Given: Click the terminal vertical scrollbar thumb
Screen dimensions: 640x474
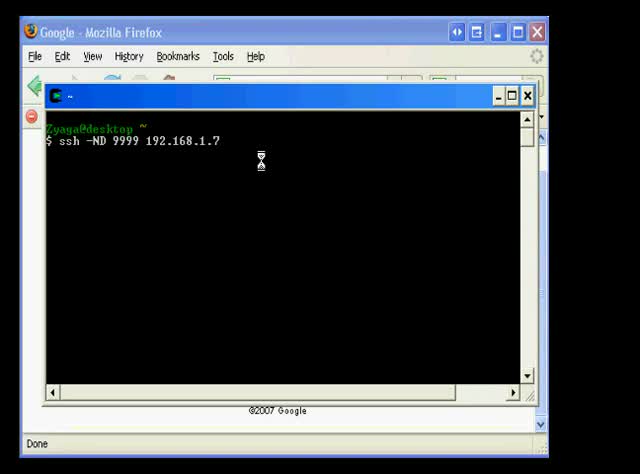Looking at the screenshot, I should 527,137.
